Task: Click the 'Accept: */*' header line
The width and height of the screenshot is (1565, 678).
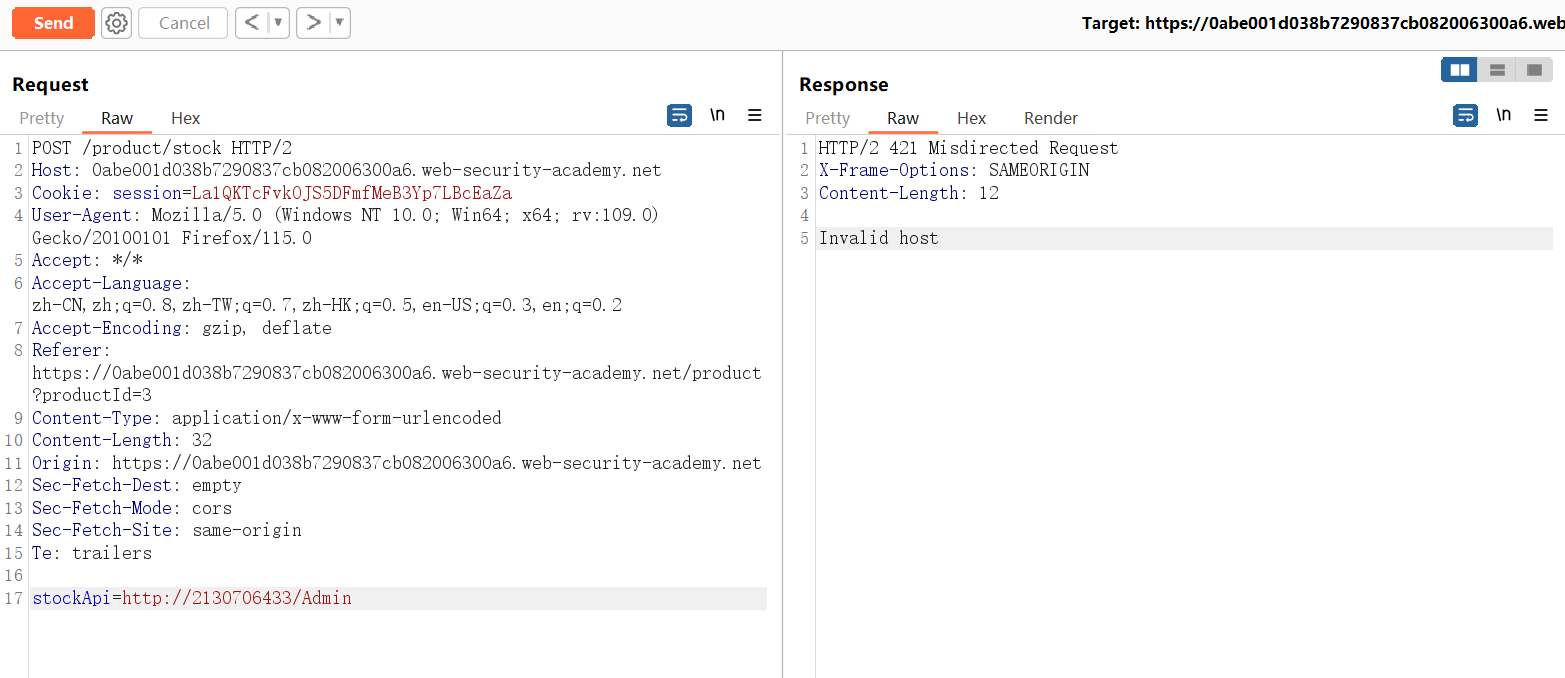Action: click(x=87, y=260)
